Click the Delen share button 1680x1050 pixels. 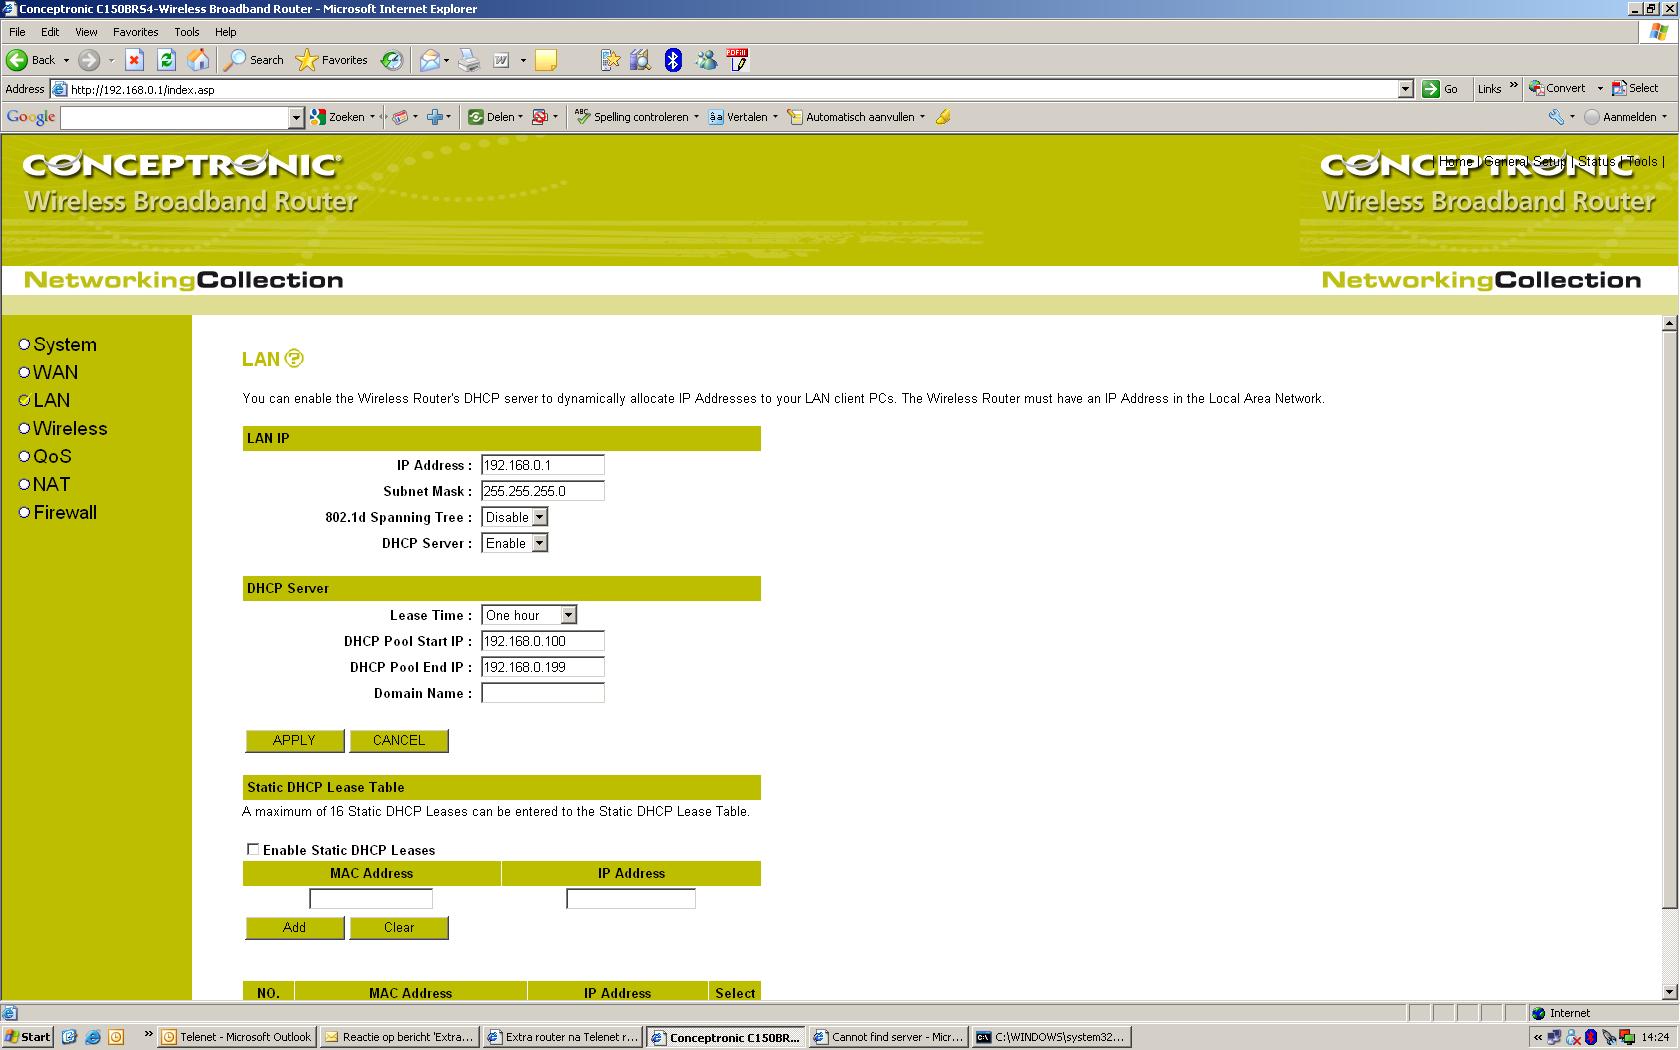[x=491, y=117]
